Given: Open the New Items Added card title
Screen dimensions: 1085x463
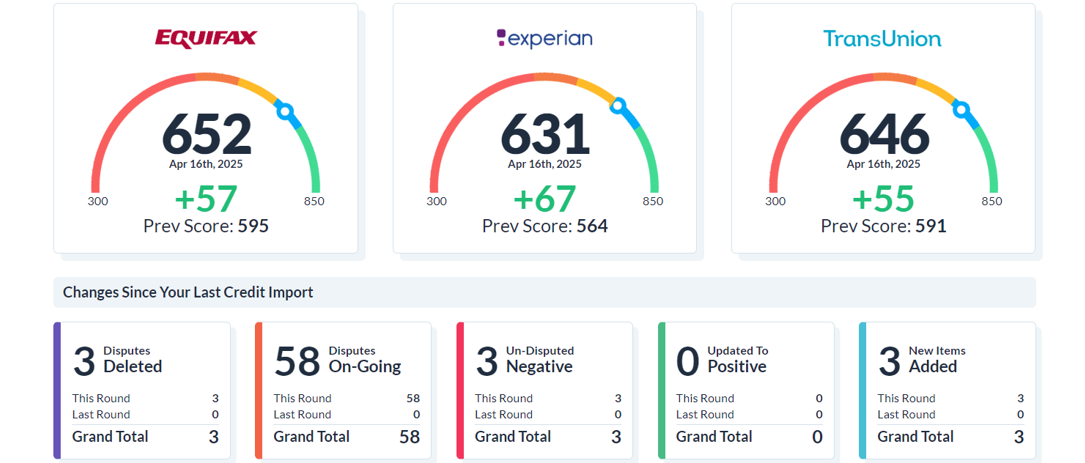Looking at the screenshot, I should pyautogui.click(x=937, y=360).
